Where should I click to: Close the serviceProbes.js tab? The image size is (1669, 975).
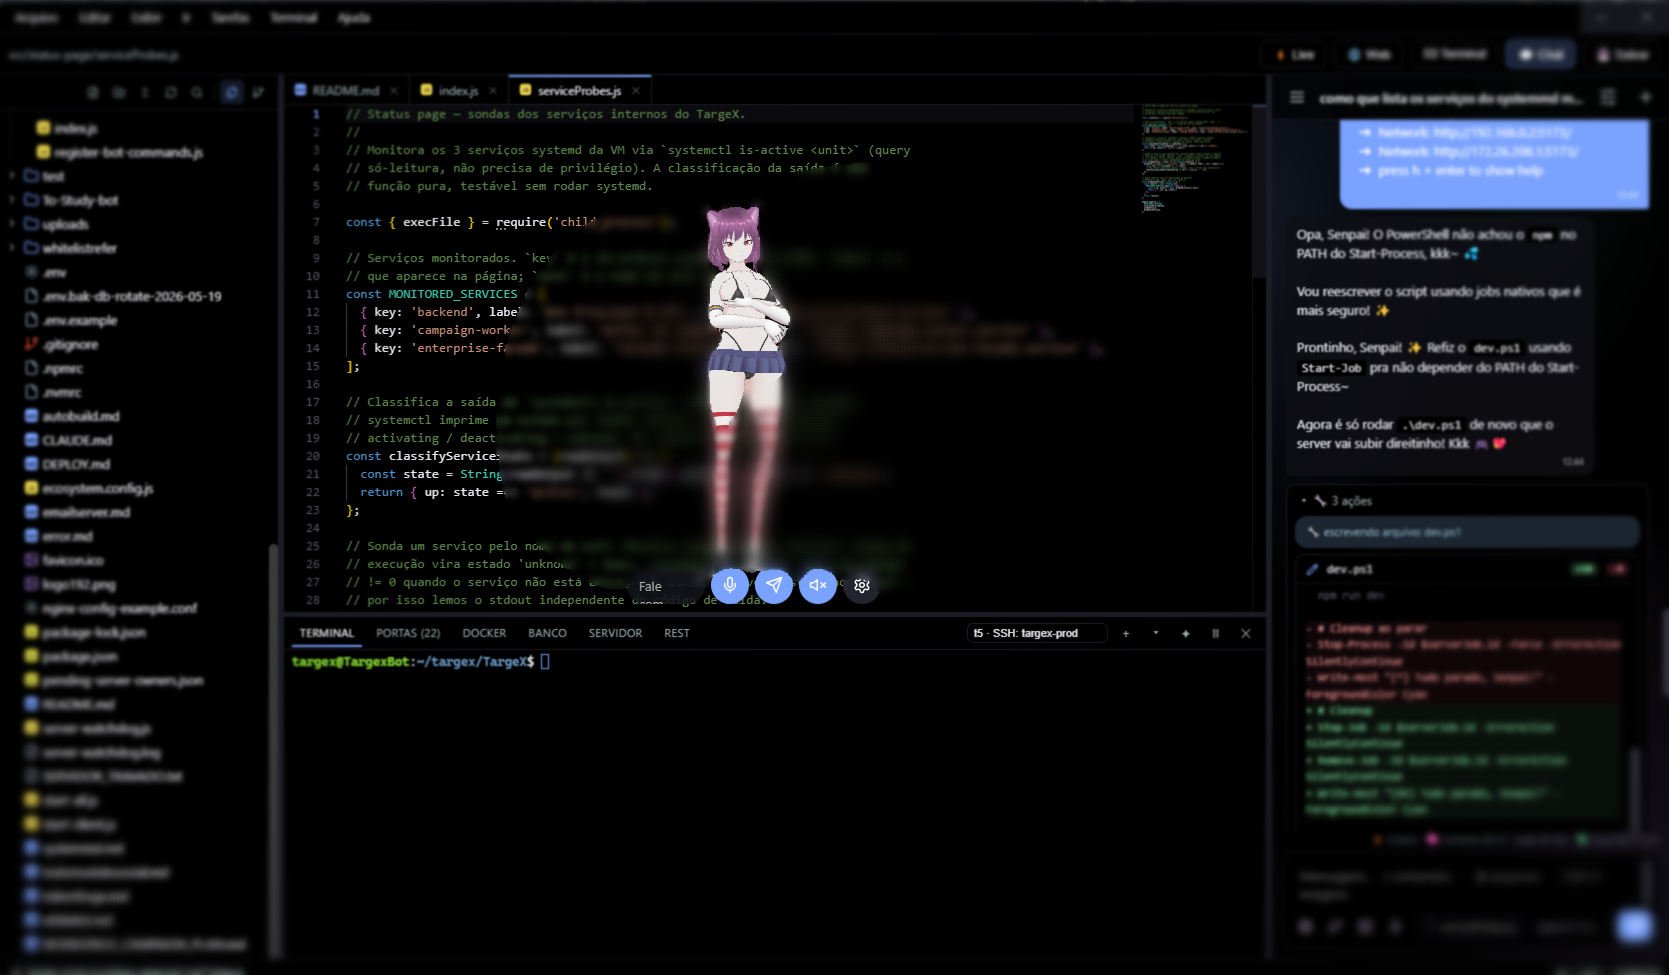tap(636, 90)
